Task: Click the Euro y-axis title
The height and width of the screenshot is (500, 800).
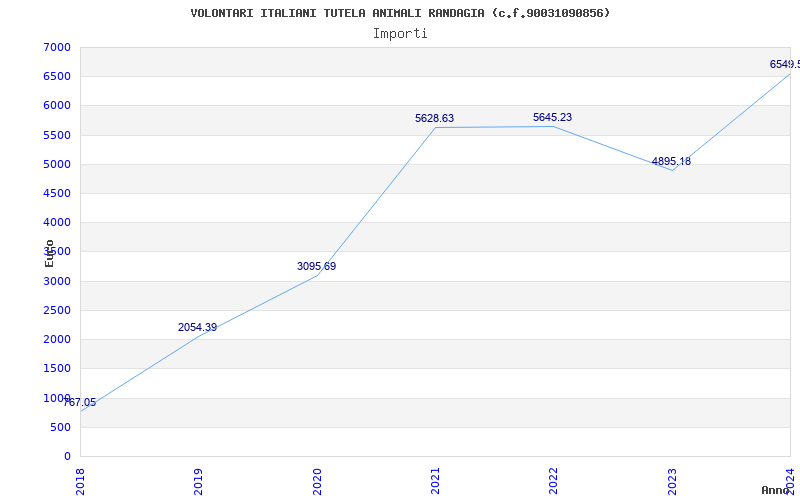Action: [49, 253]
